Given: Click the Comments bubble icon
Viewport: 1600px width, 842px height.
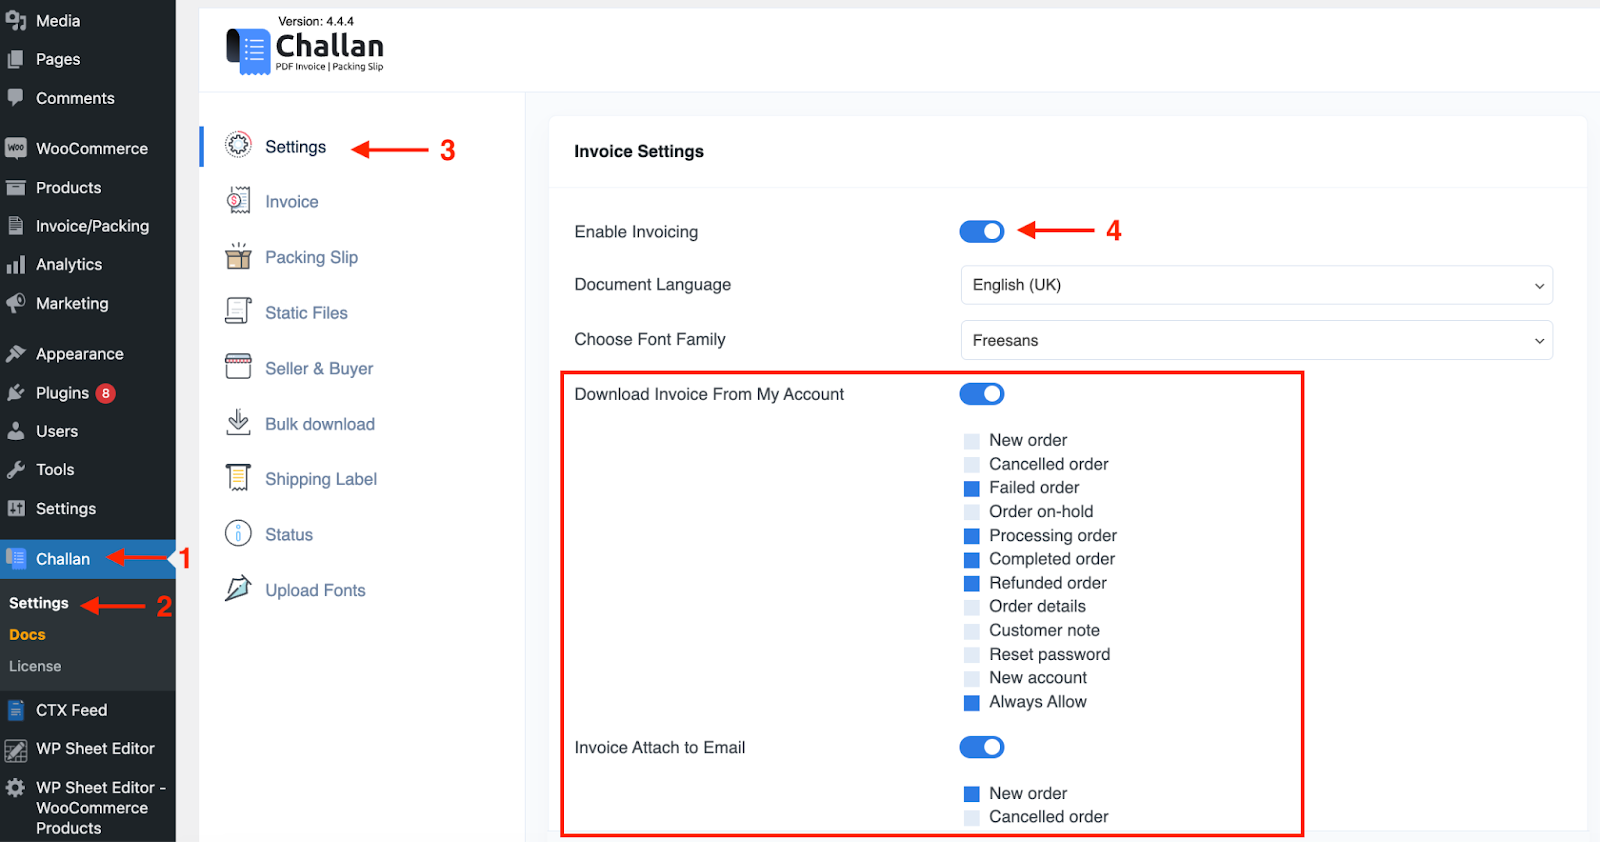Looking at the screenshot, I should 15,98.
